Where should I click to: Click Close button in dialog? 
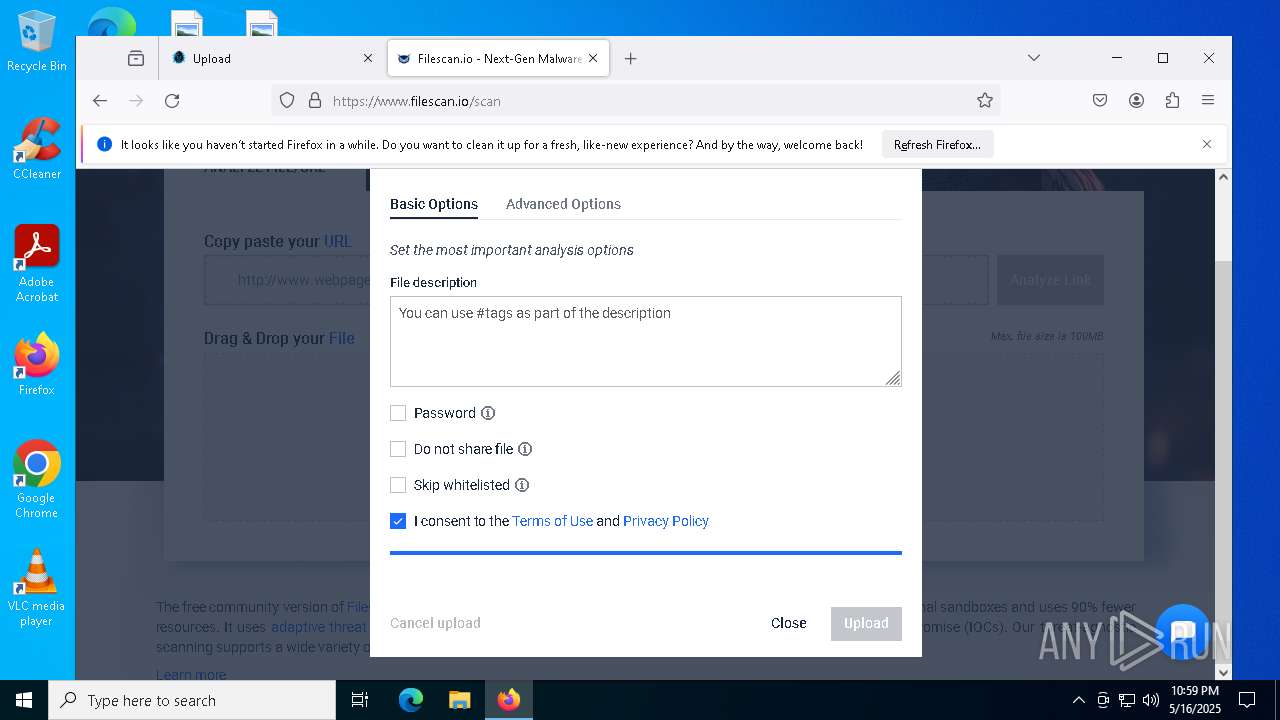(788, 623)
